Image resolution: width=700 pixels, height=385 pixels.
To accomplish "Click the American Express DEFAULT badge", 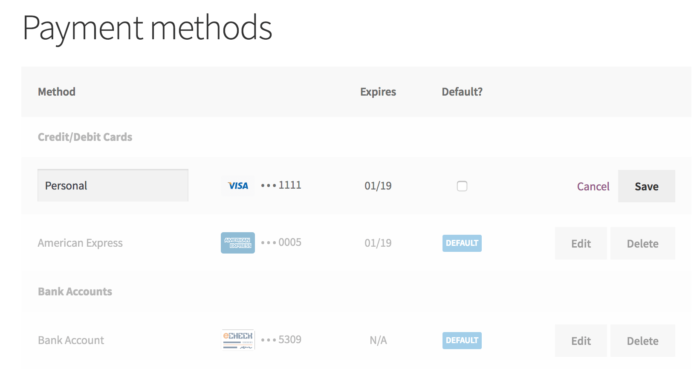I will [x=462, y=243].
